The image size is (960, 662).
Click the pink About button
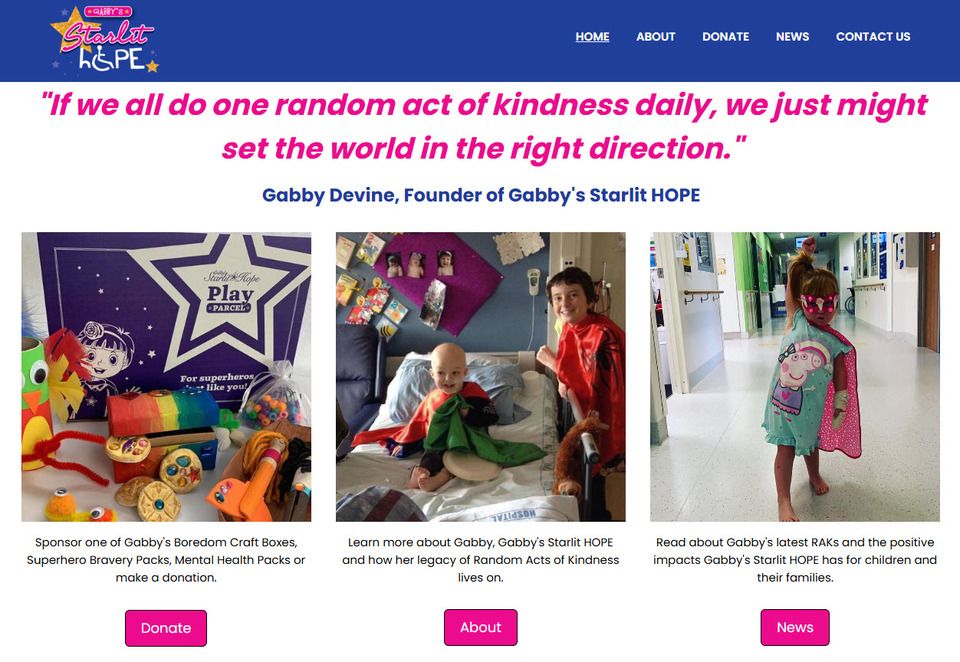click(x=481, y=627)
